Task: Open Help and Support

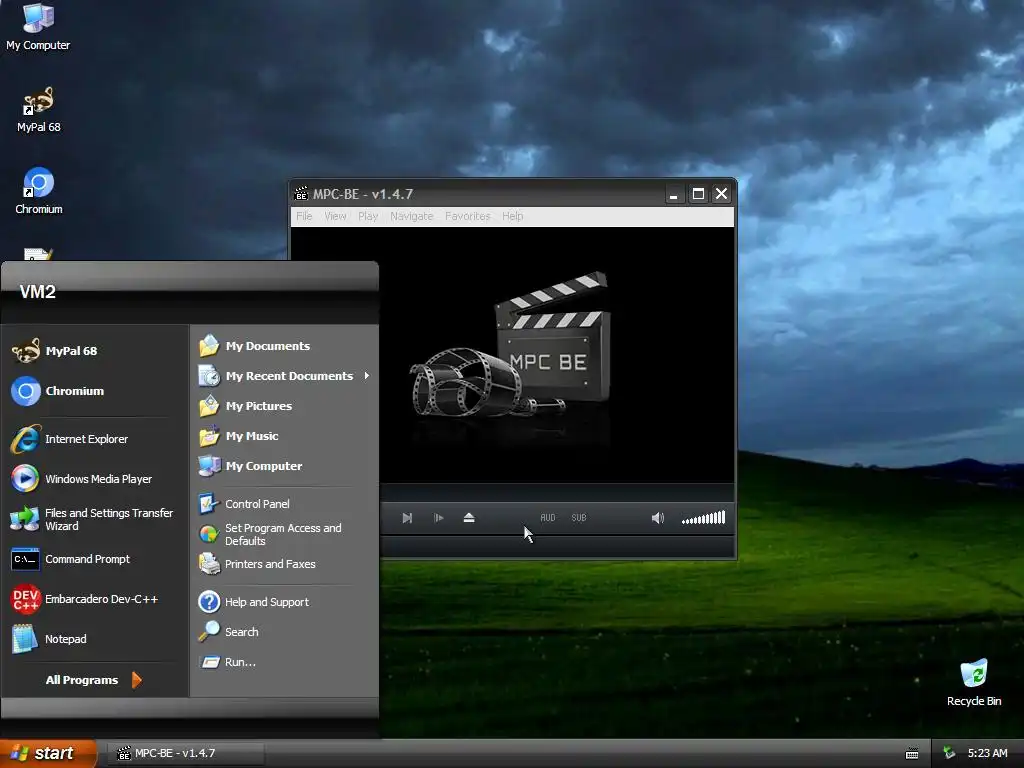Action: coord(285,601)
